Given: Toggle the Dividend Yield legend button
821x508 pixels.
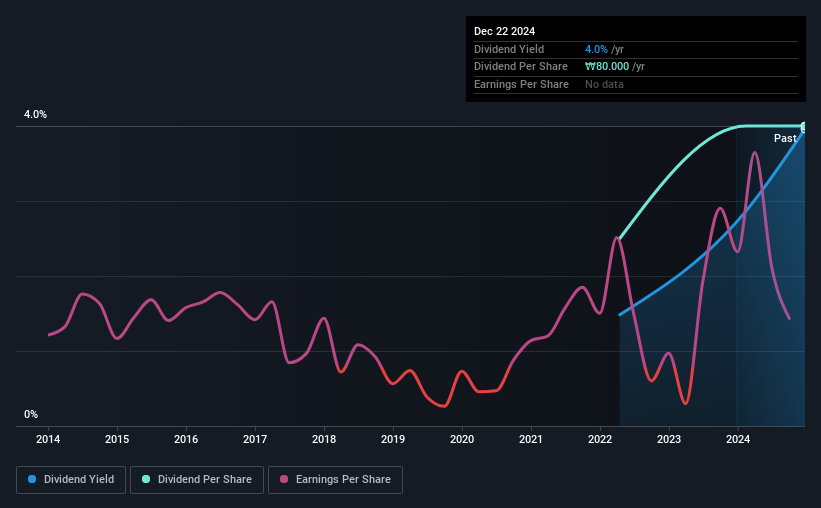Looking at the screenshot, I should (71, 480).
